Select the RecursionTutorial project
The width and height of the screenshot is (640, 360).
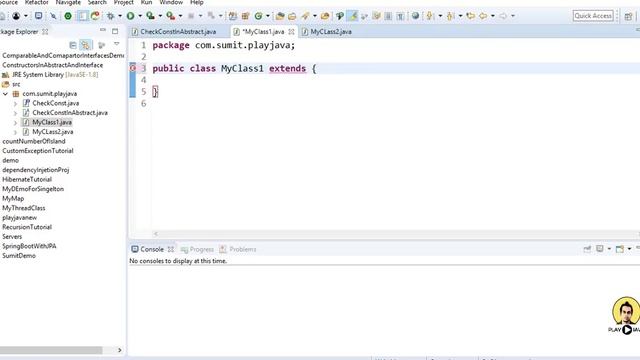(x=27, y=227)
